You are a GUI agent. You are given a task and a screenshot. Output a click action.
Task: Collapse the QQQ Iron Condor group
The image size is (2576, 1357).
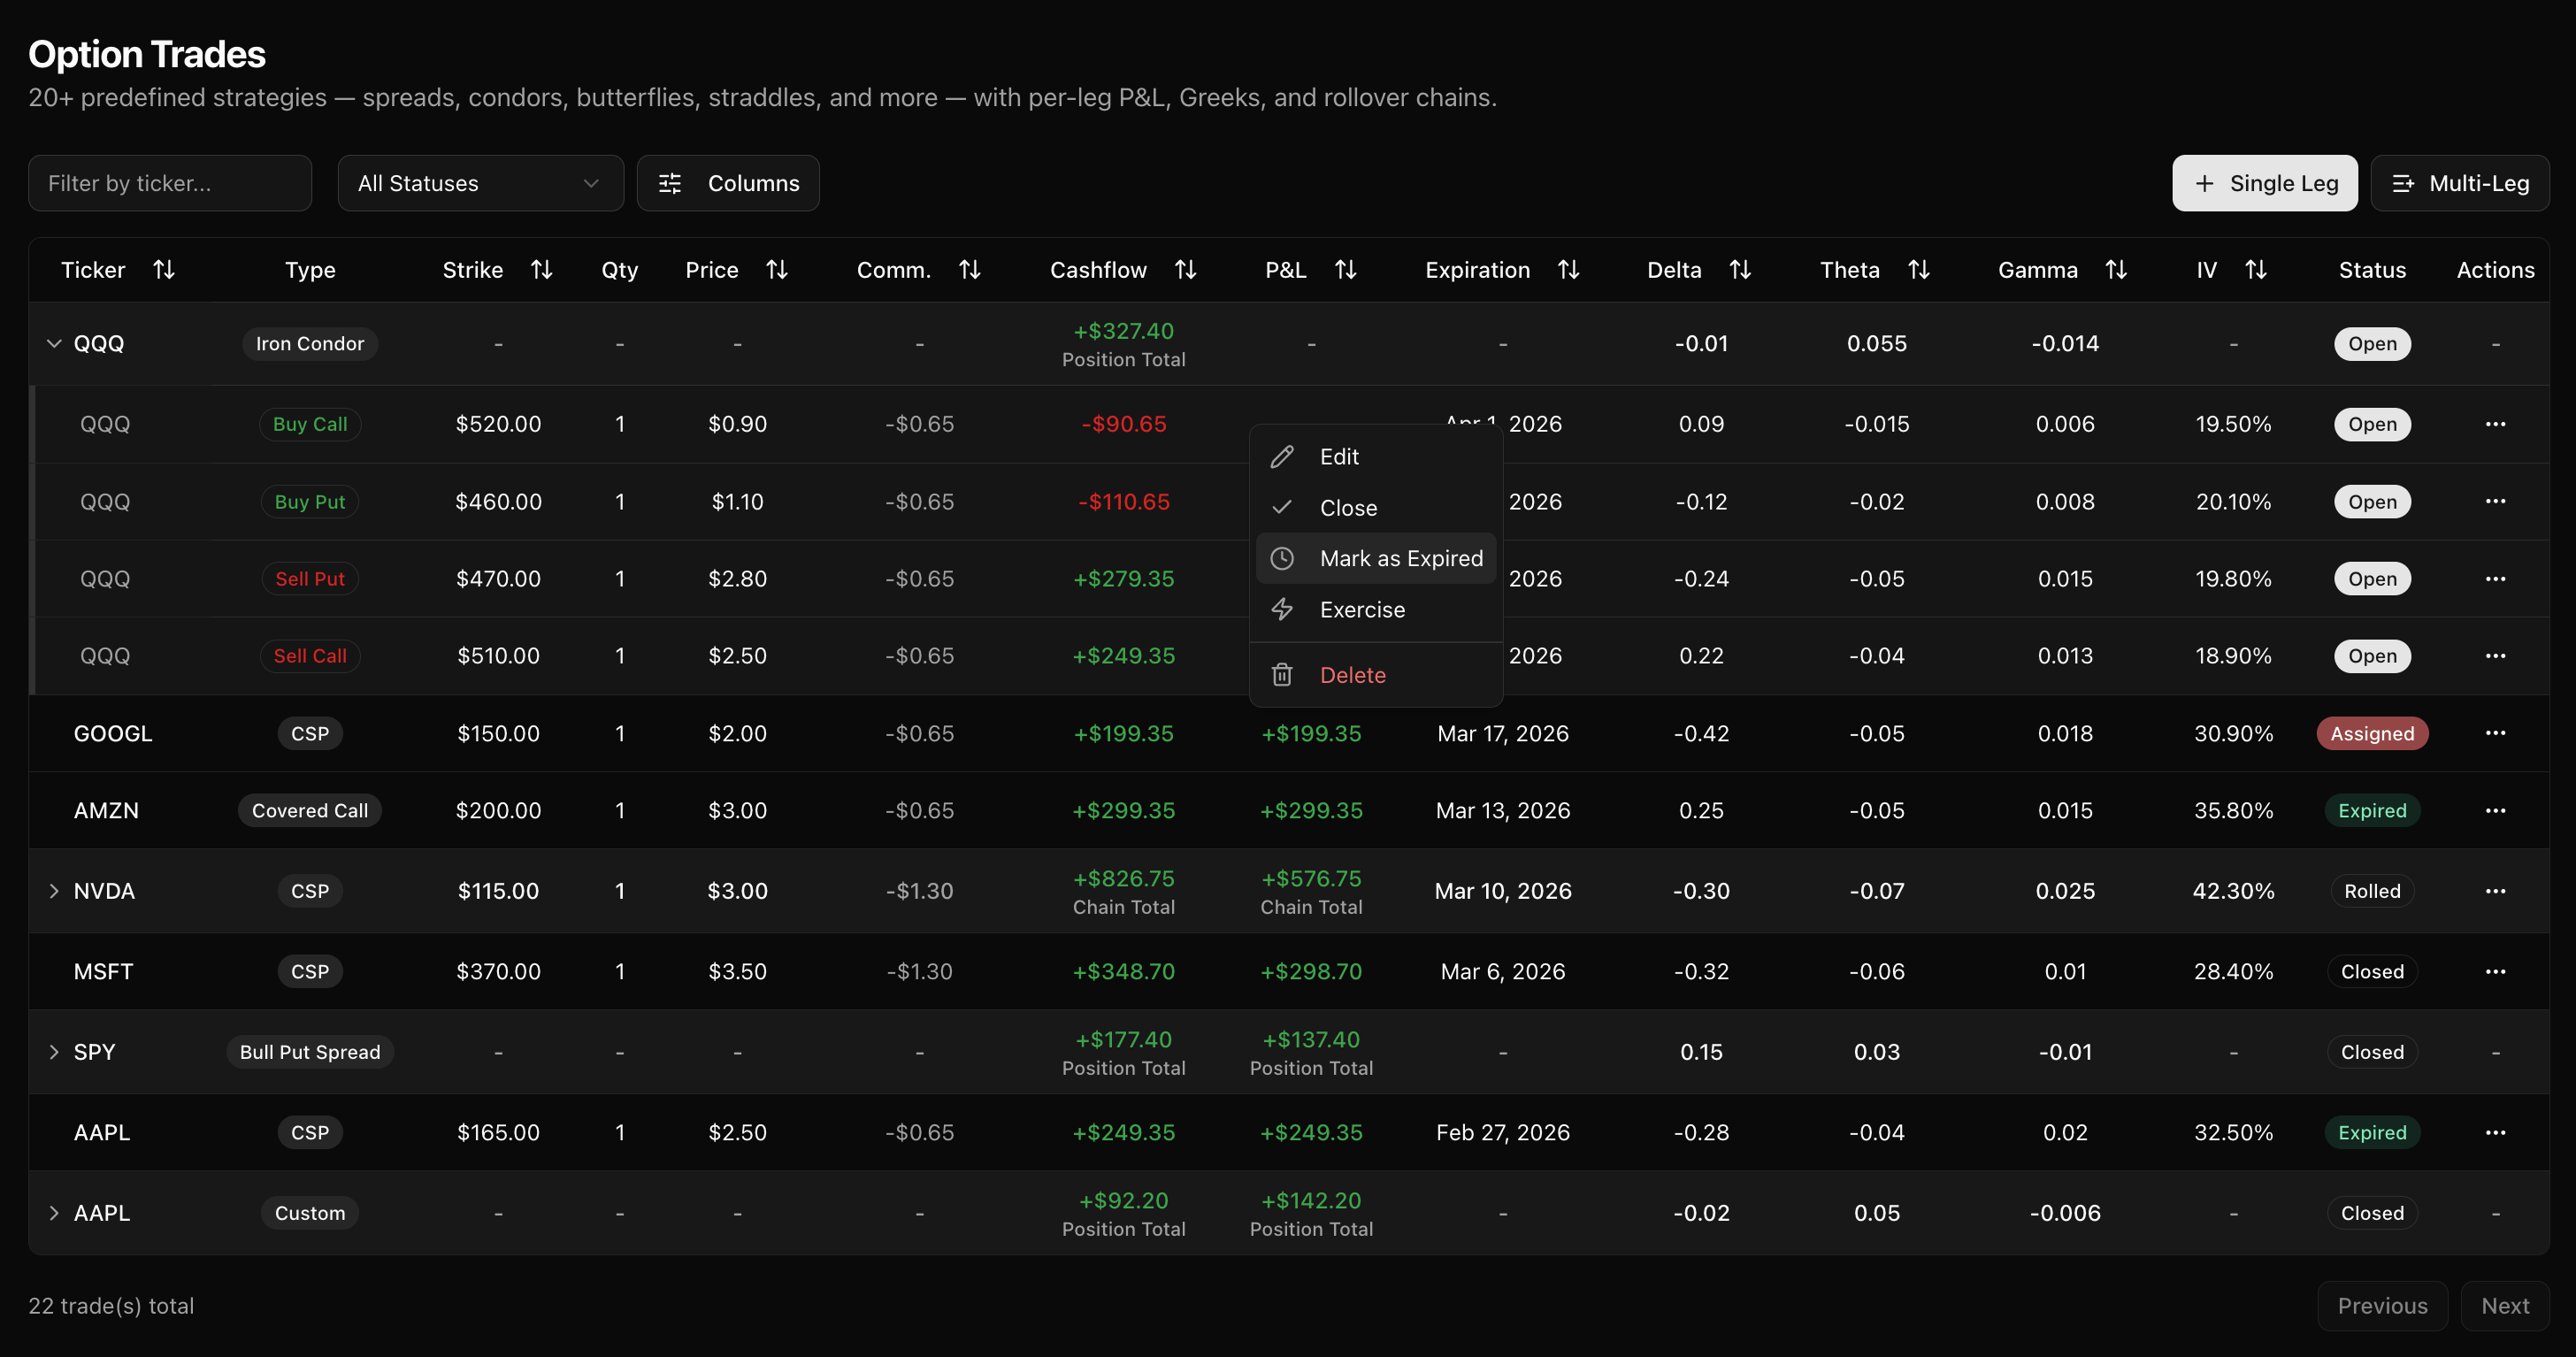pos(54,344)
